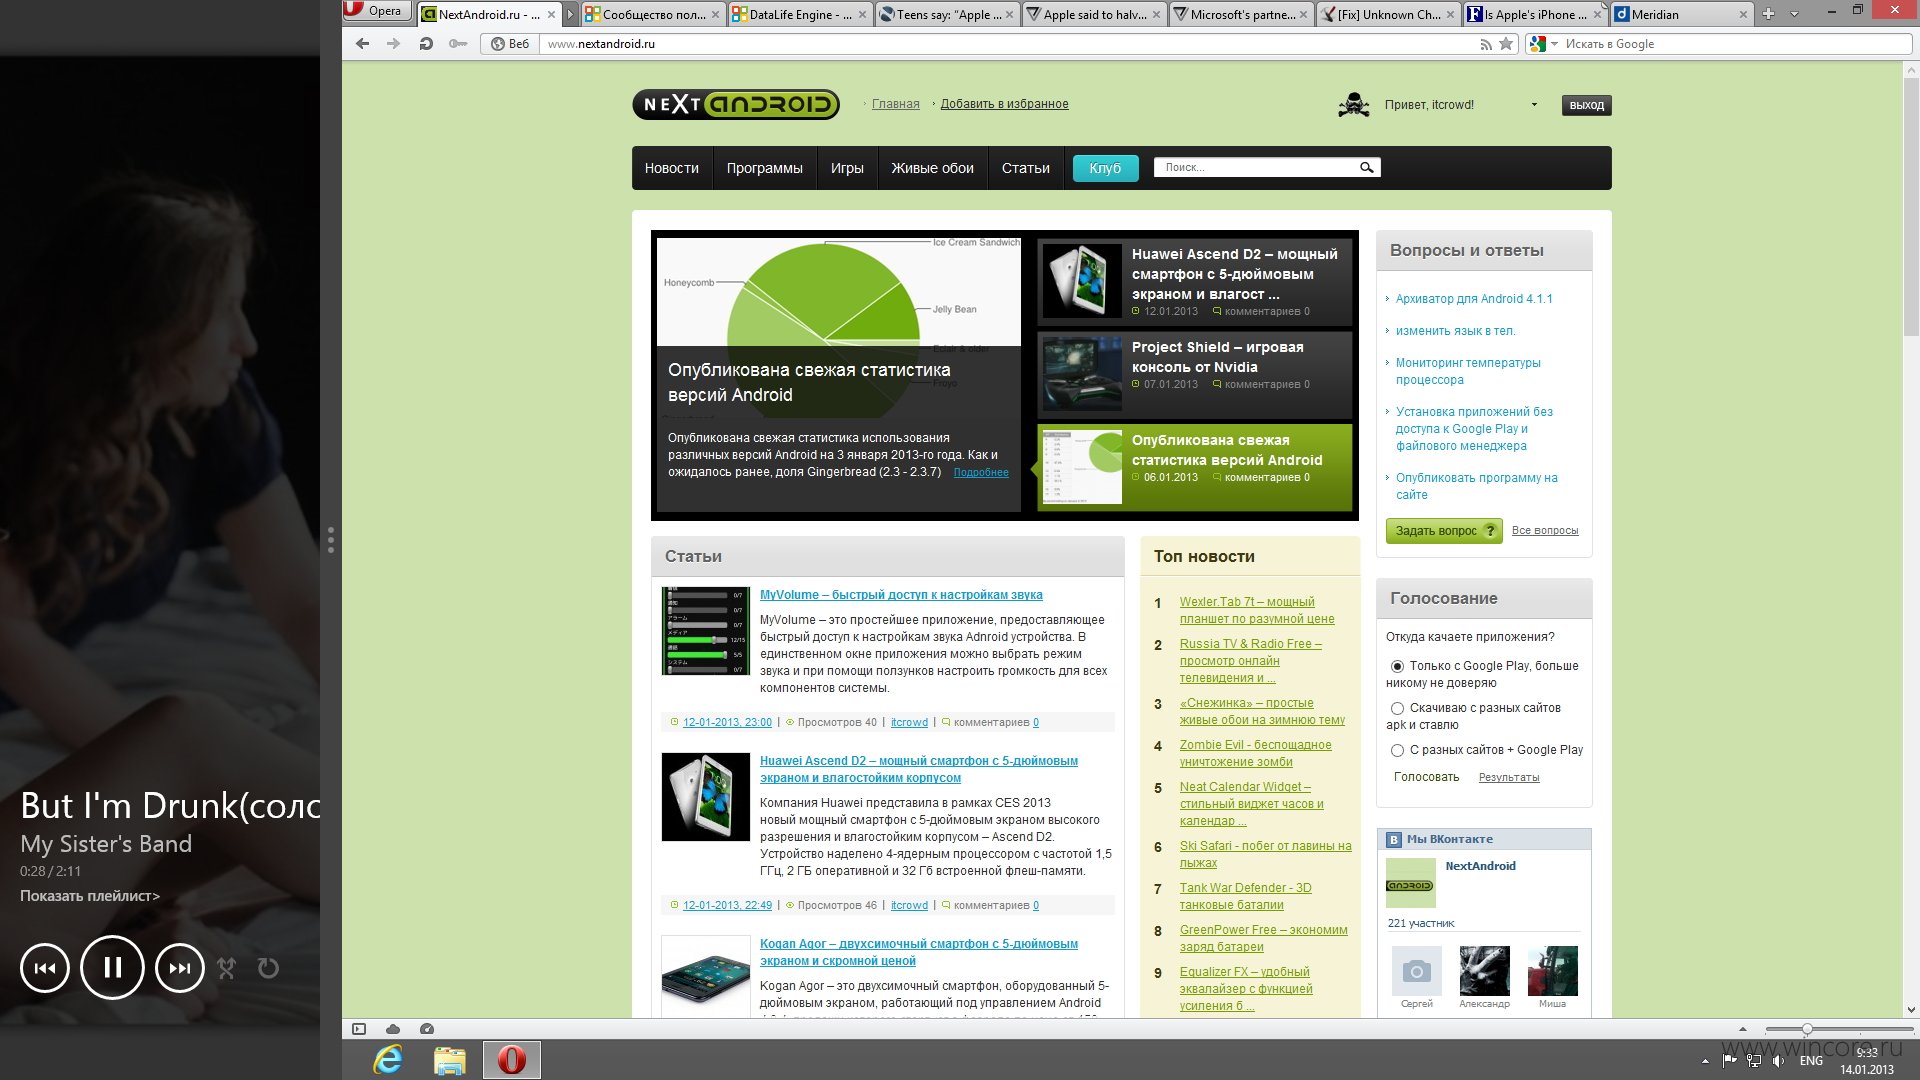Open the Opera panels toggle icon
1920x1080 pixels.
click(359, 1029)
